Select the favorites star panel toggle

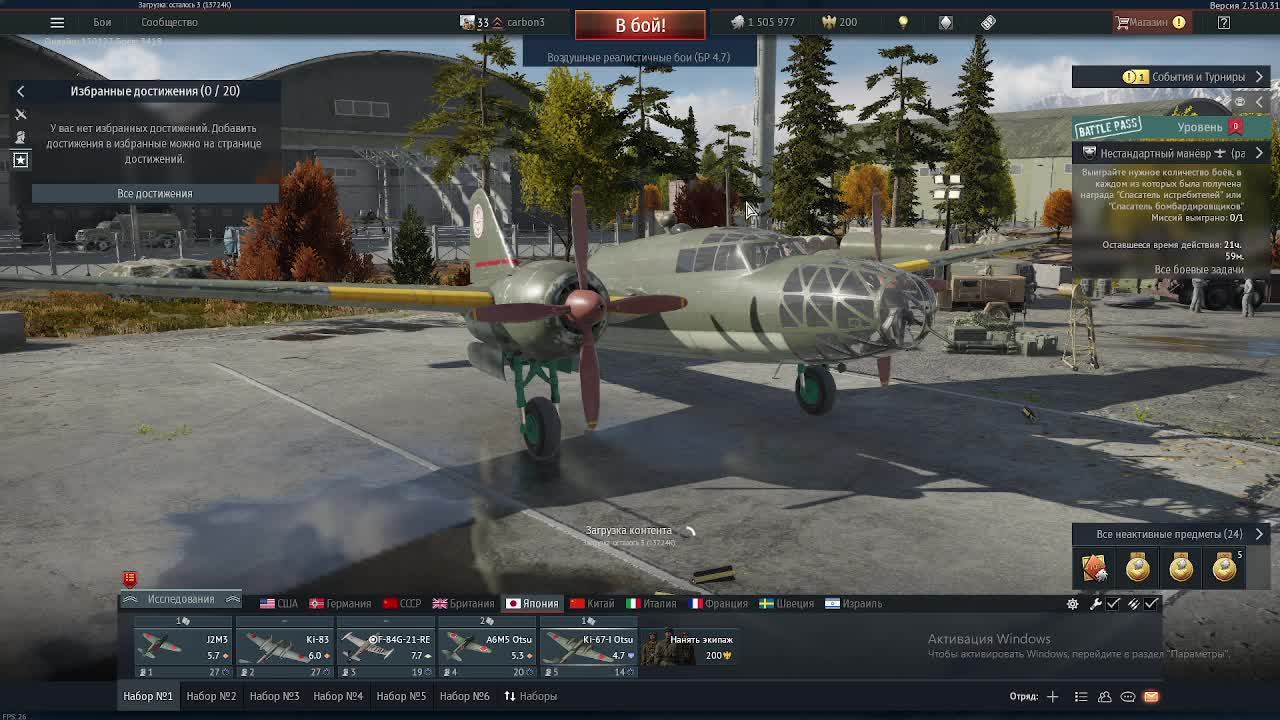tap(20, 160)
